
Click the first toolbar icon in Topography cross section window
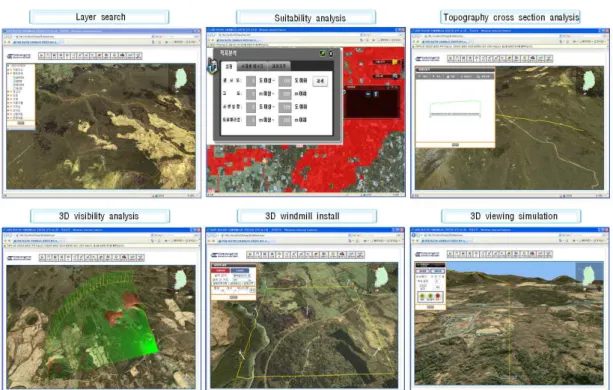coord(450,59)
